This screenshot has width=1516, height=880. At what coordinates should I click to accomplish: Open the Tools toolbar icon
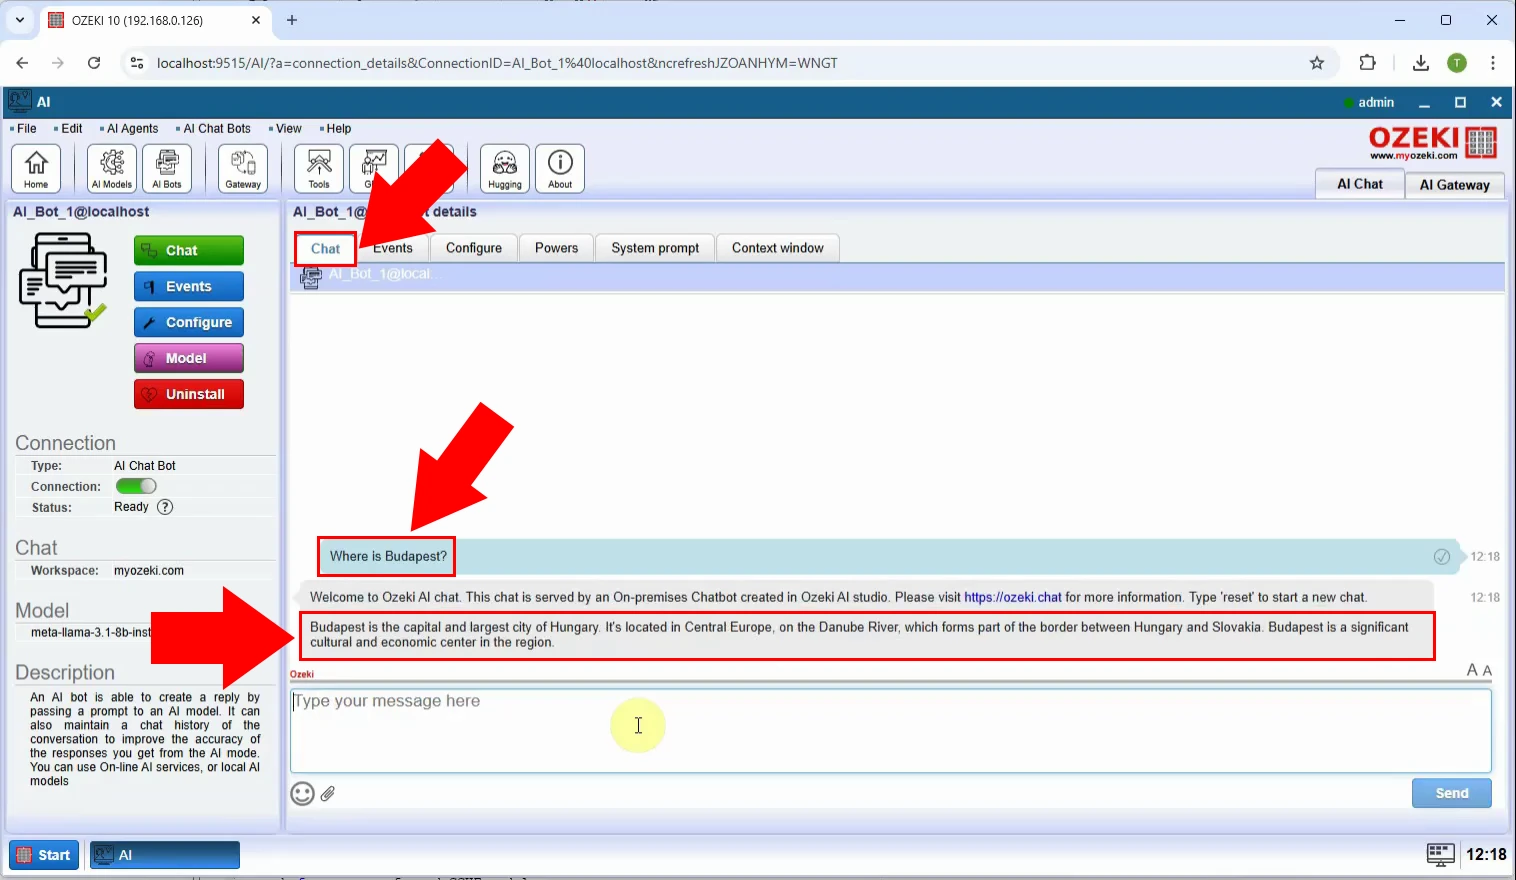pyautogui.click(x=319, y=168)
